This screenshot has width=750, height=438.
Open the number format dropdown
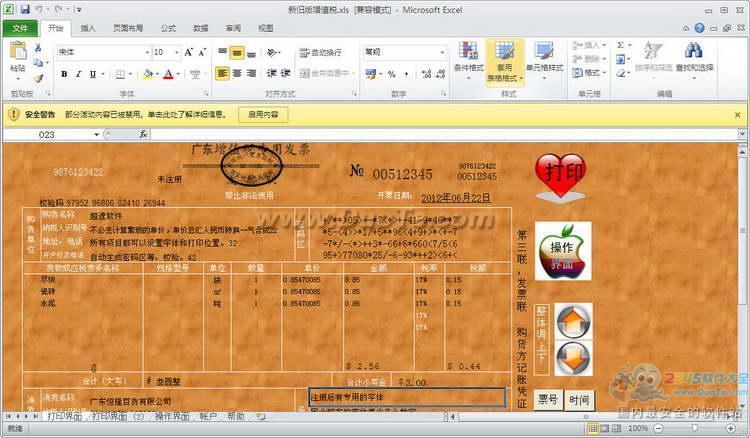click(442, 52)
